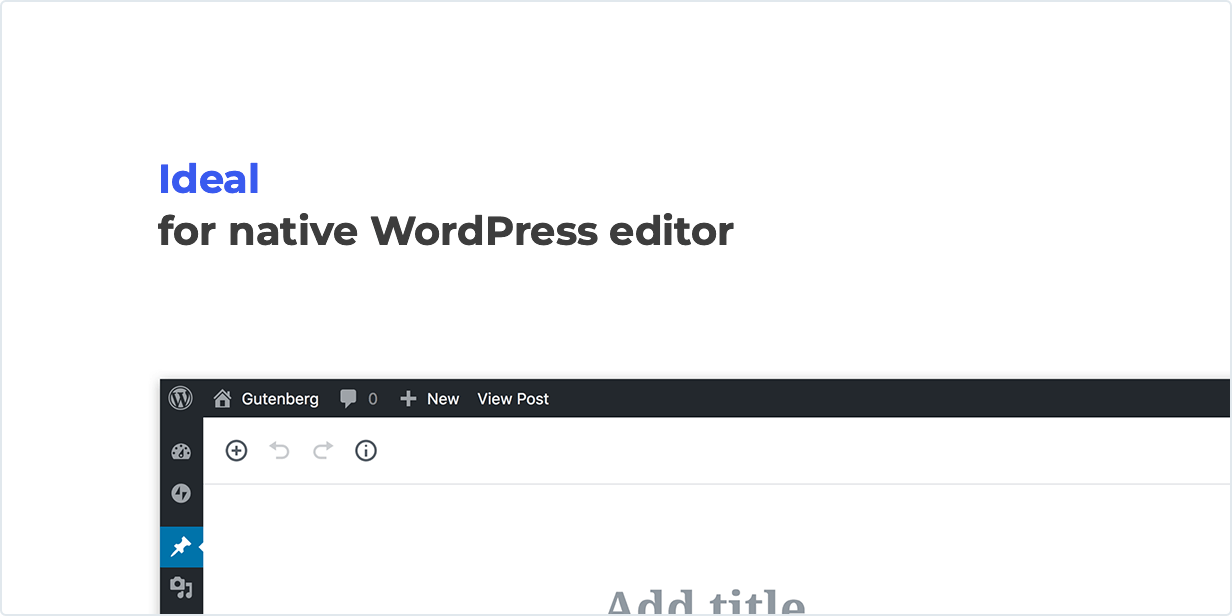Select the Posts pin icon in the sidebar

181,547
